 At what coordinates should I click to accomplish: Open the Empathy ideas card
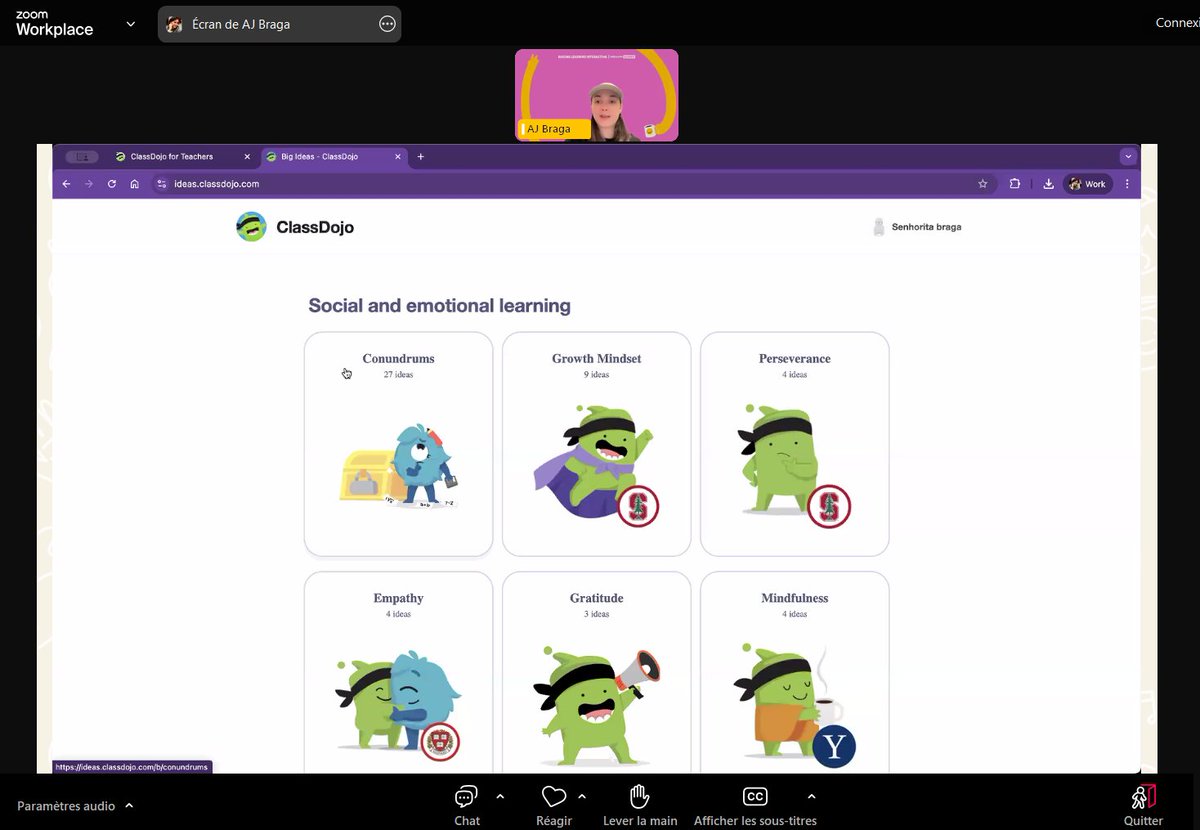click(398, 672)
